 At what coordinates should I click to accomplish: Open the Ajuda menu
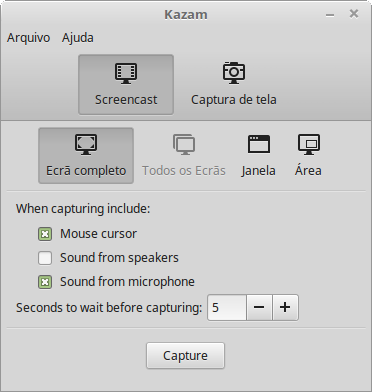(78, 38)
